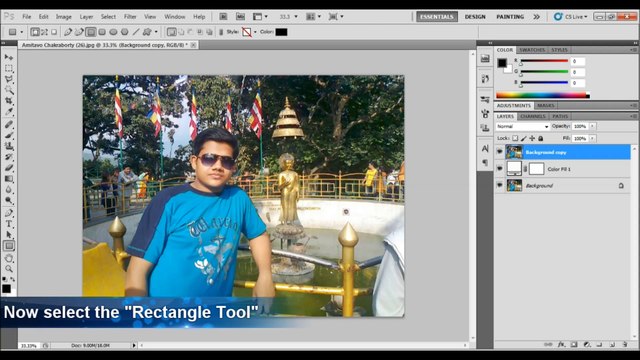Open Arrange Documents dropdown
The width and height of the screenshot is (640, 360).
(313, 17)
